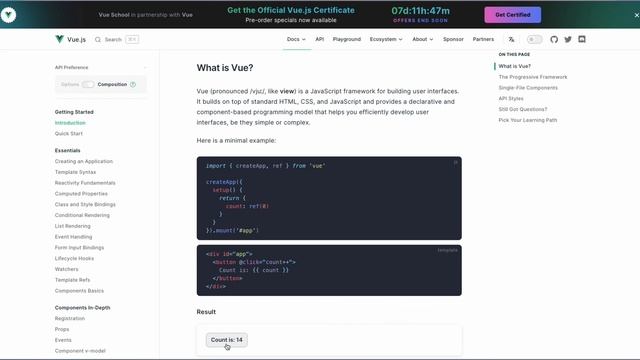Open Event Handling page
This screenshot has width=640, height=360.
point(73,237)
